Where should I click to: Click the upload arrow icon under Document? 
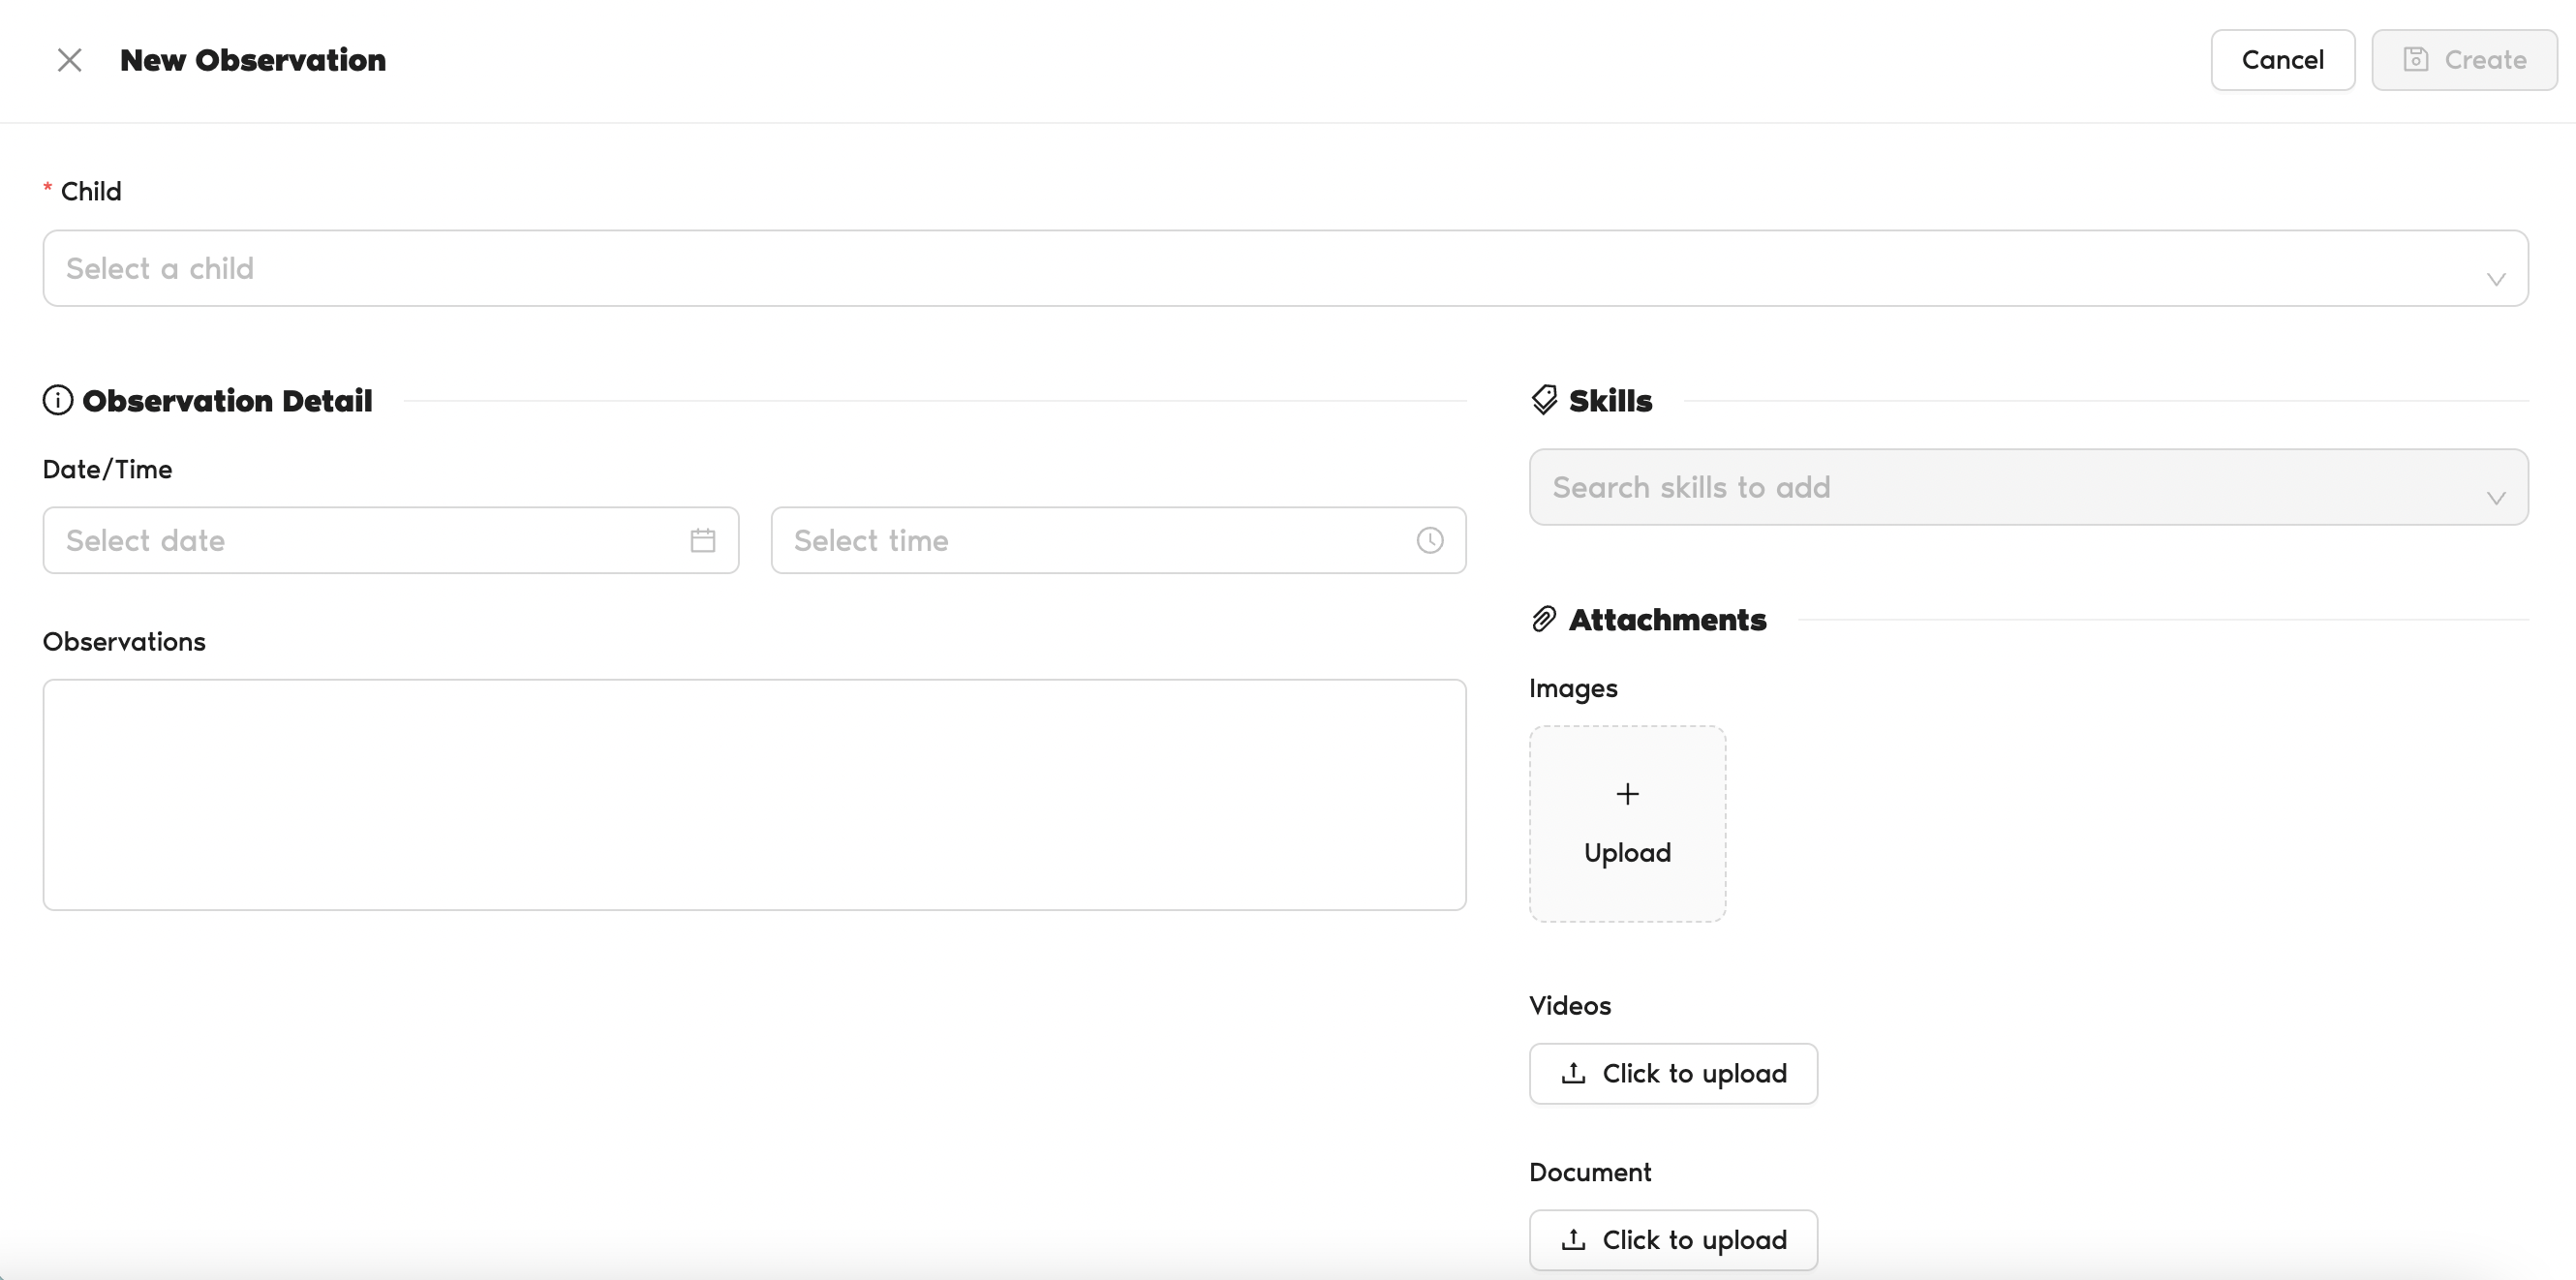(1573, 1240)
